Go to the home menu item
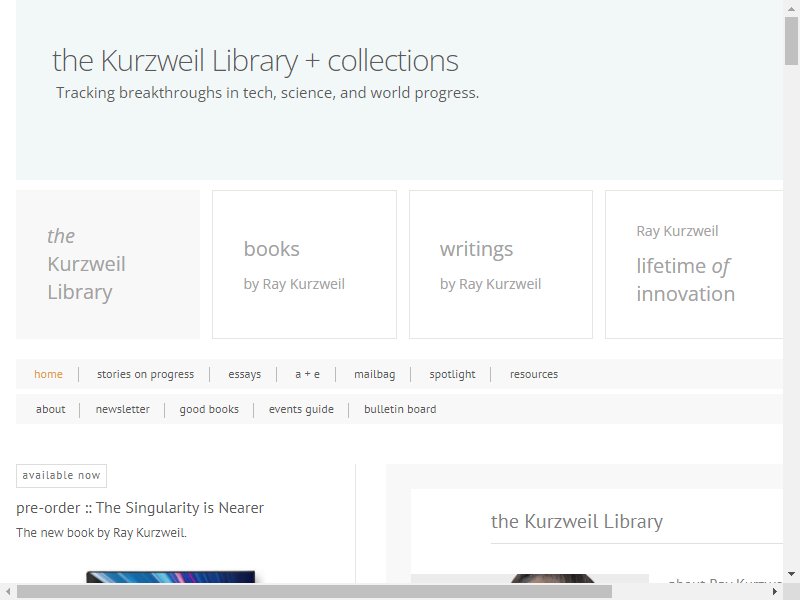Image resolution: width=800 pixels, height=600 pixels. 48,374
